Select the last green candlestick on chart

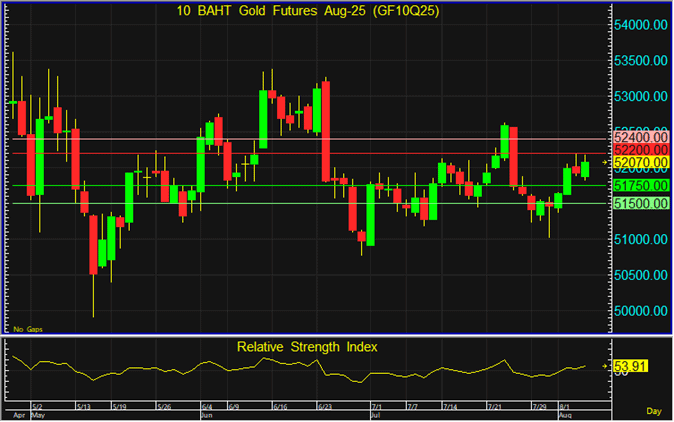pos(585,169)
